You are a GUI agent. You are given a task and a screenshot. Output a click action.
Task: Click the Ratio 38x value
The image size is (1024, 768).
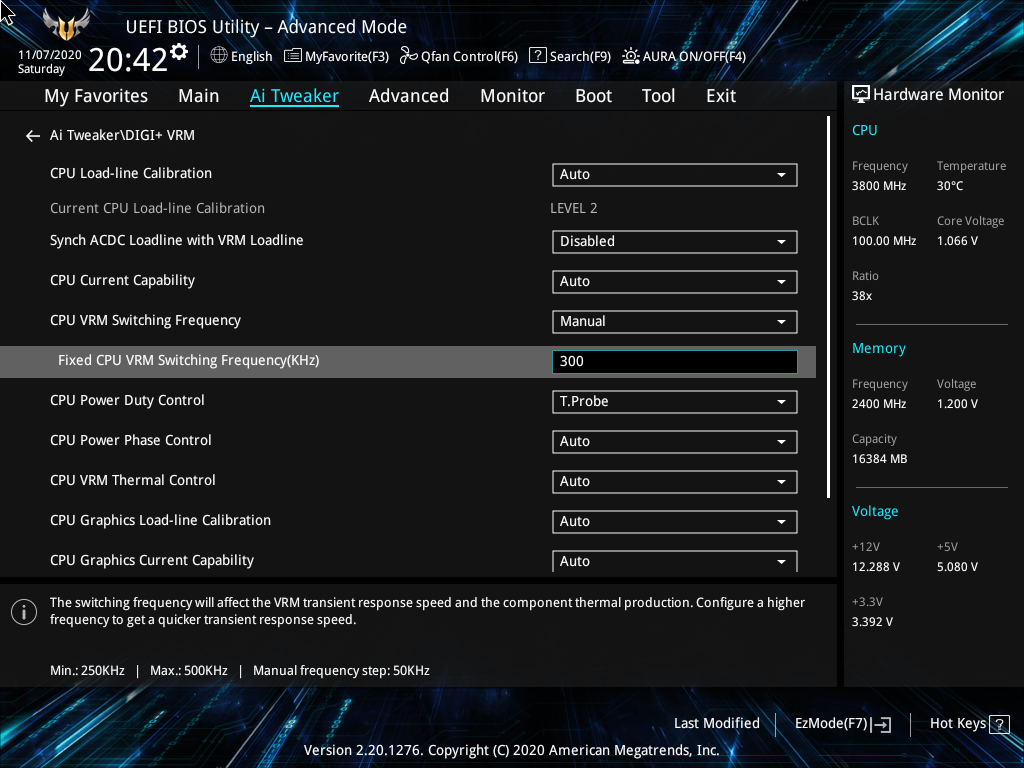[862, 296]
